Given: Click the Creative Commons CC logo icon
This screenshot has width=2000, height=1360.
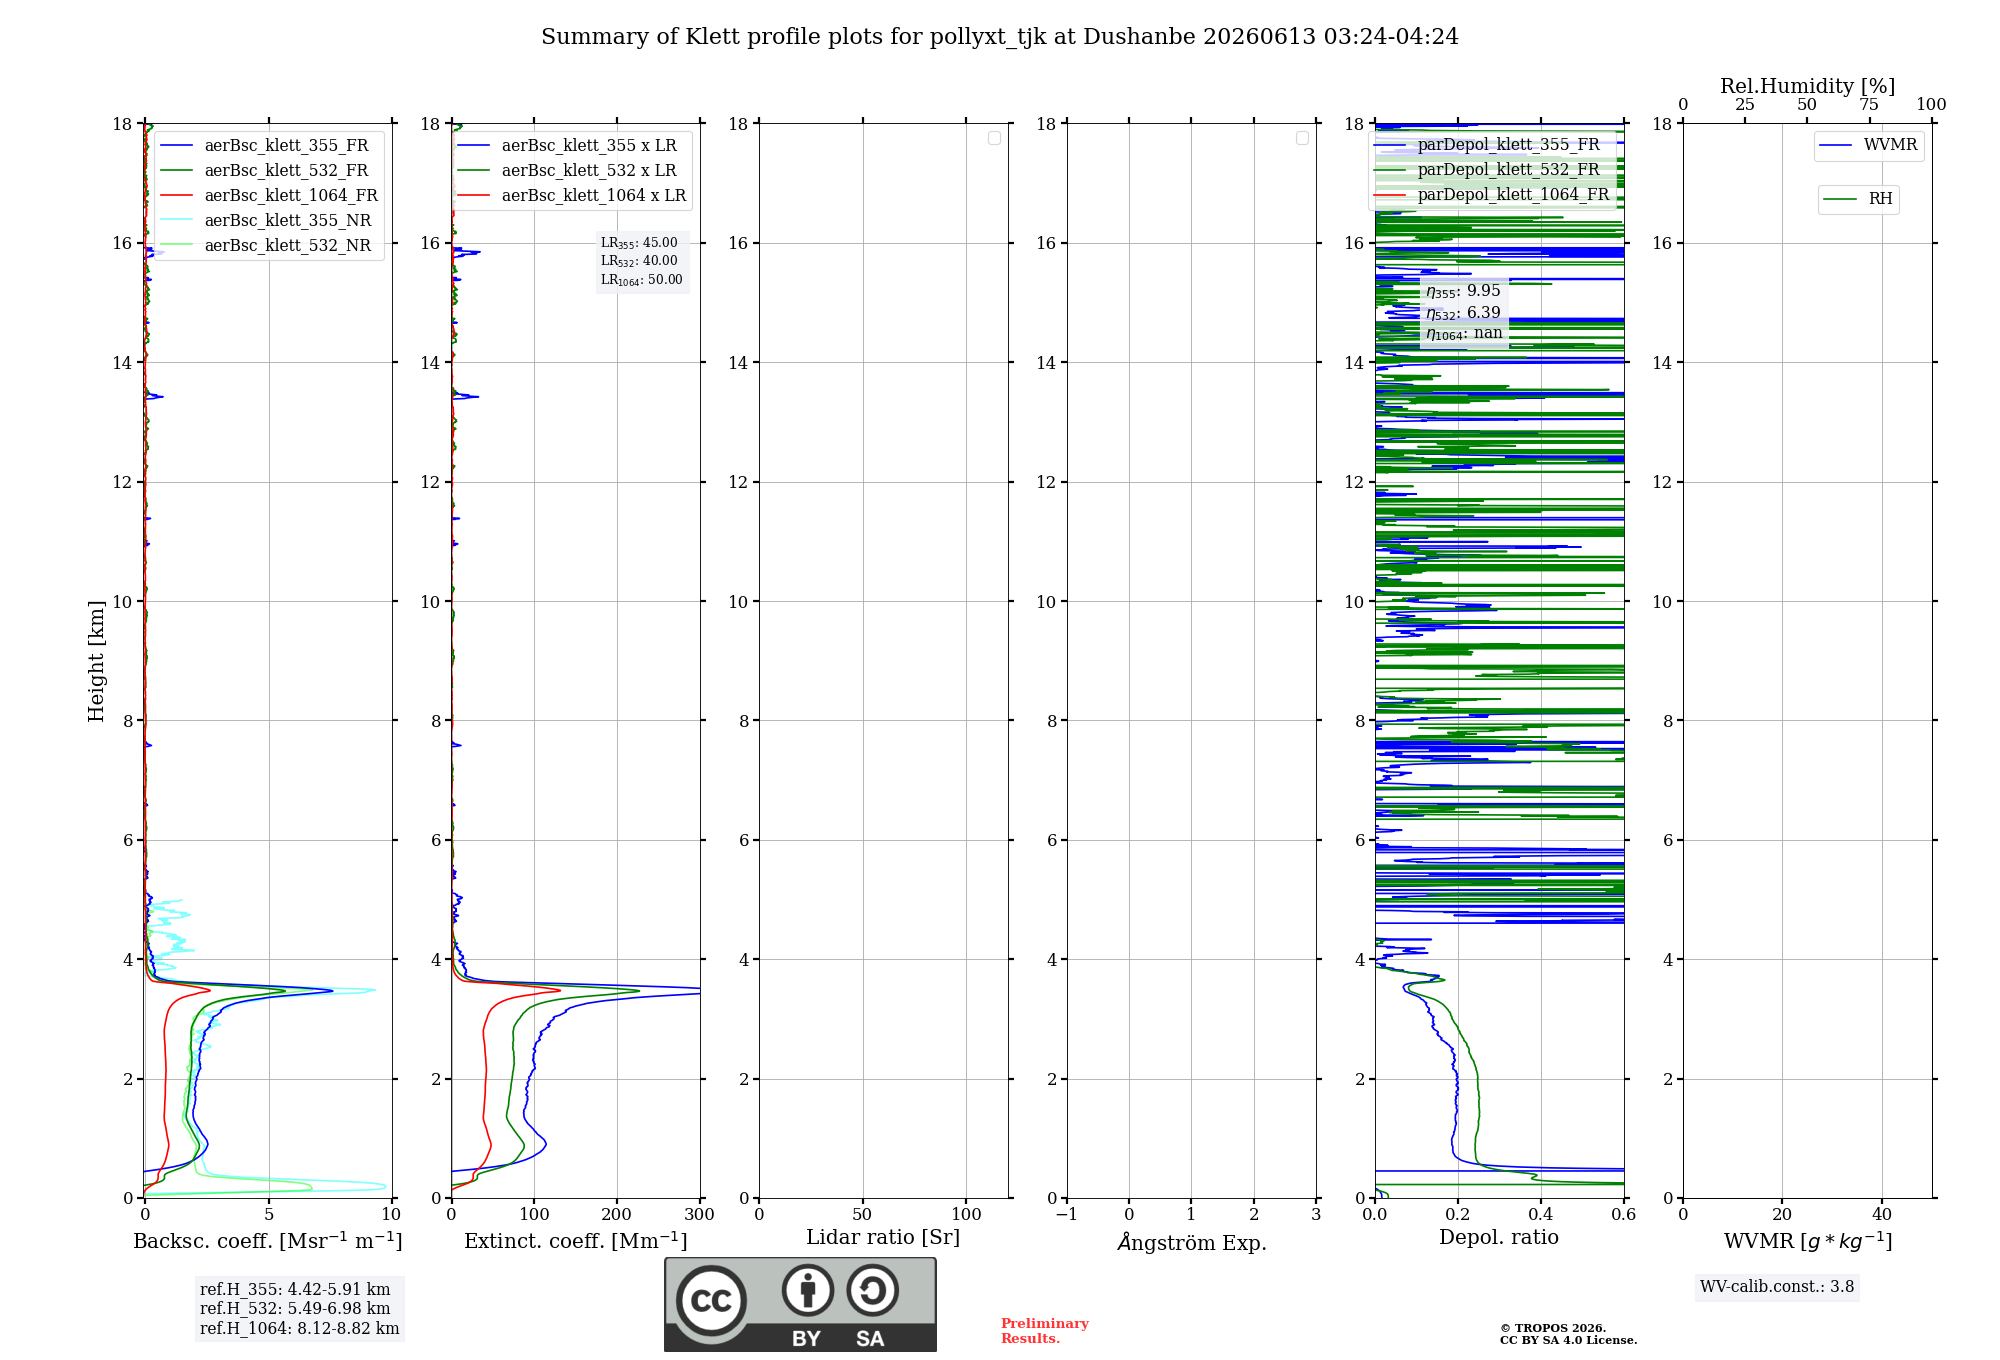Looking at the screenshot, I should (x=711, y=1300).
